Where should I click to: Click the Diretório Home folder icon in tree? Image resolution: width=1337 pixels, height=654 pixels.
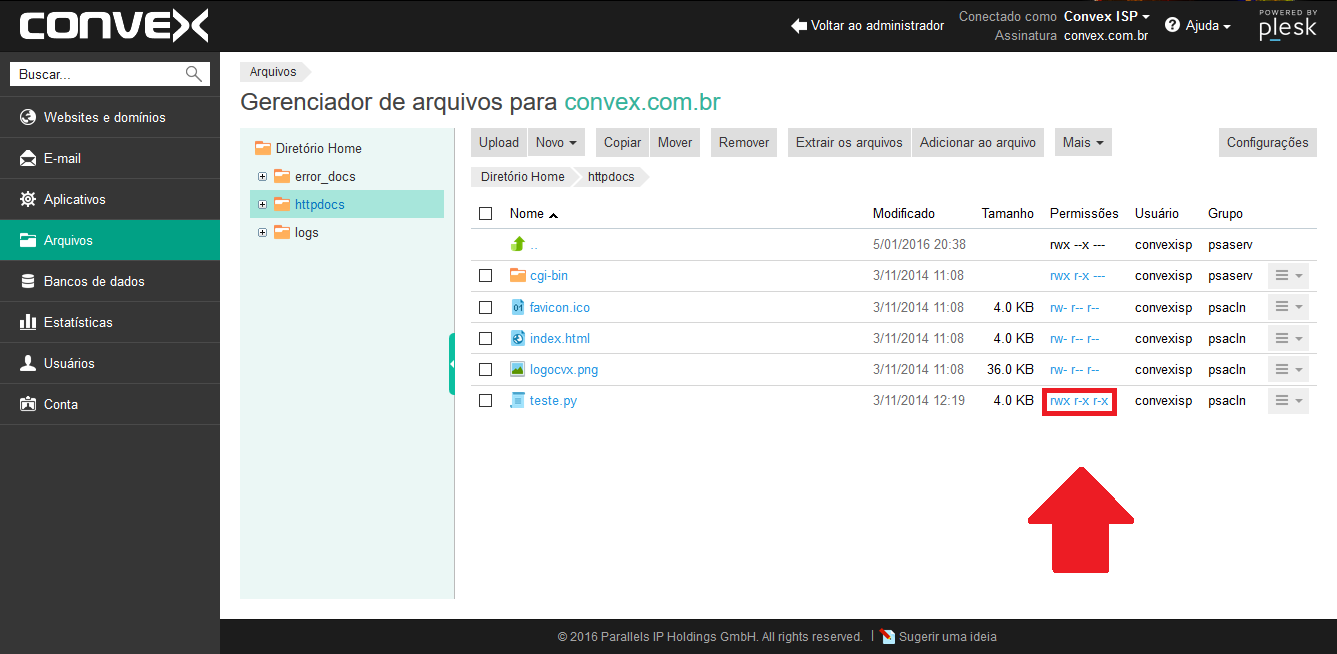coord(263,148)
